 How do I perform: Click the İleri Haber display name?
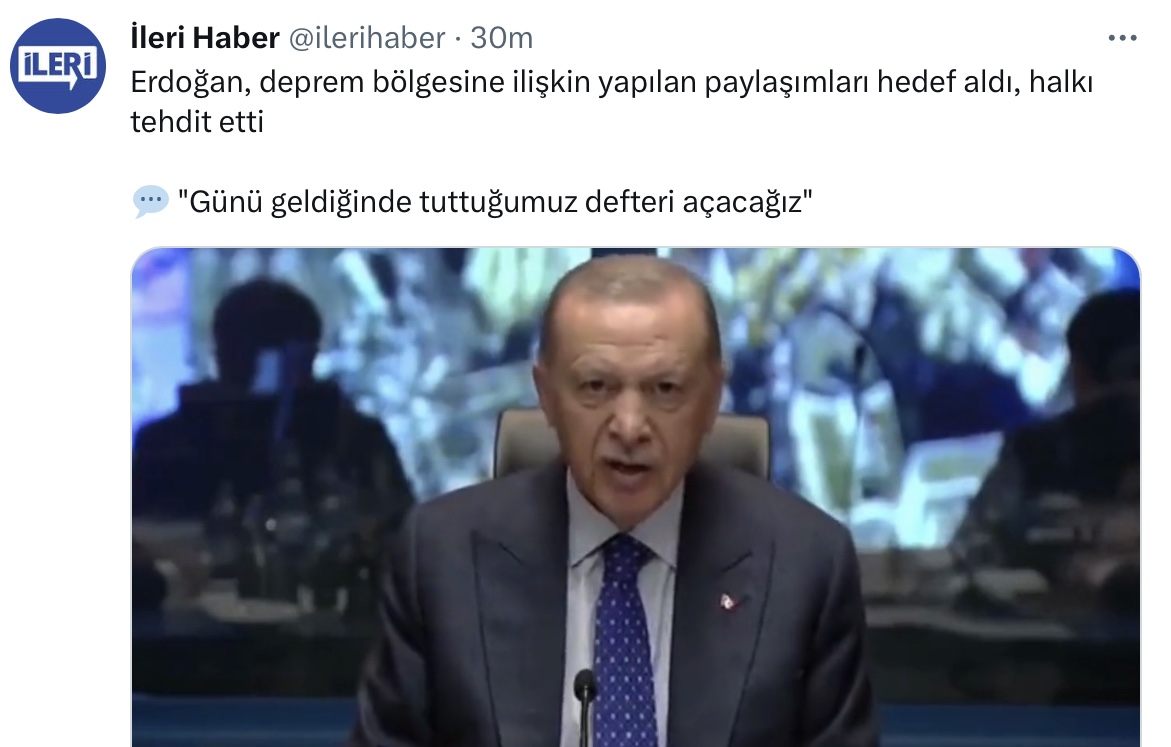[x=205, y=37]
